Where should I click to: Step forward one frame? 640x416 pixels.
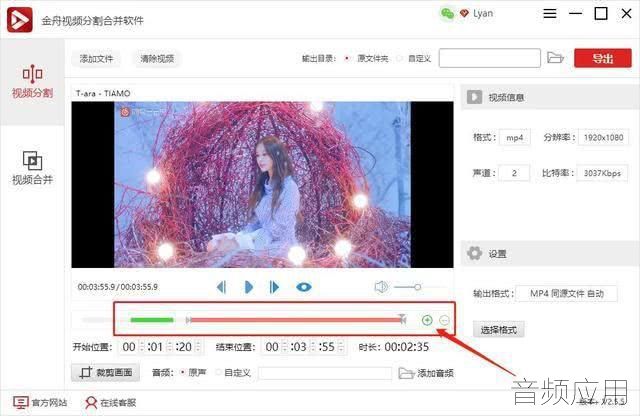[x=274, y=287]
